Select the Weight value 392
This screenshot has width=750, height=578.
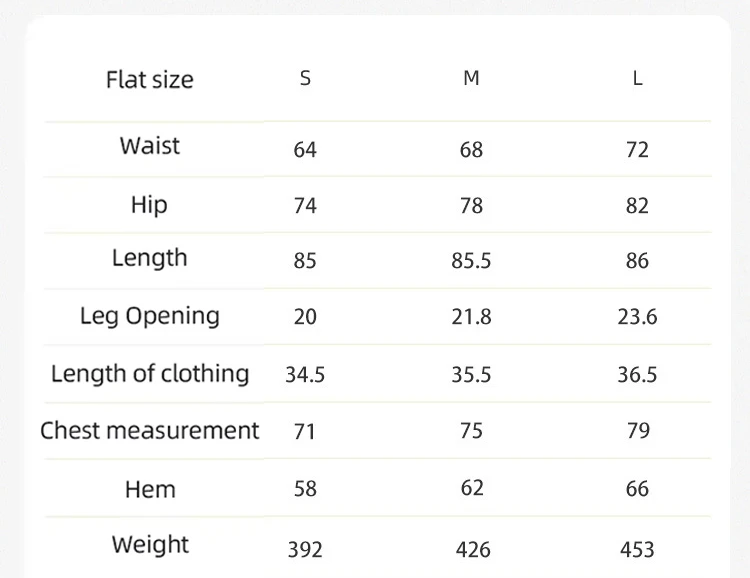click(305, 550)
